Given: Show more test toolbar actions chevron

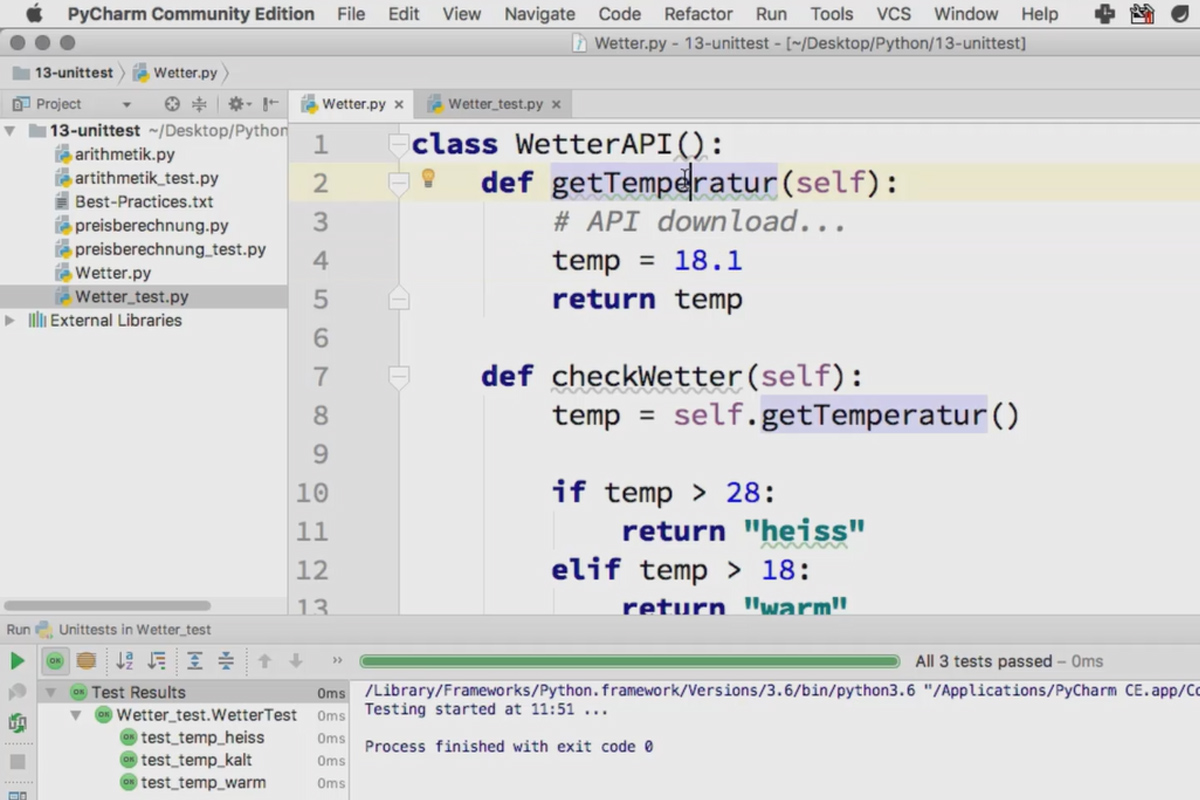Looking at the screenshot, I should pyautogui.click(x=337, y=661).
